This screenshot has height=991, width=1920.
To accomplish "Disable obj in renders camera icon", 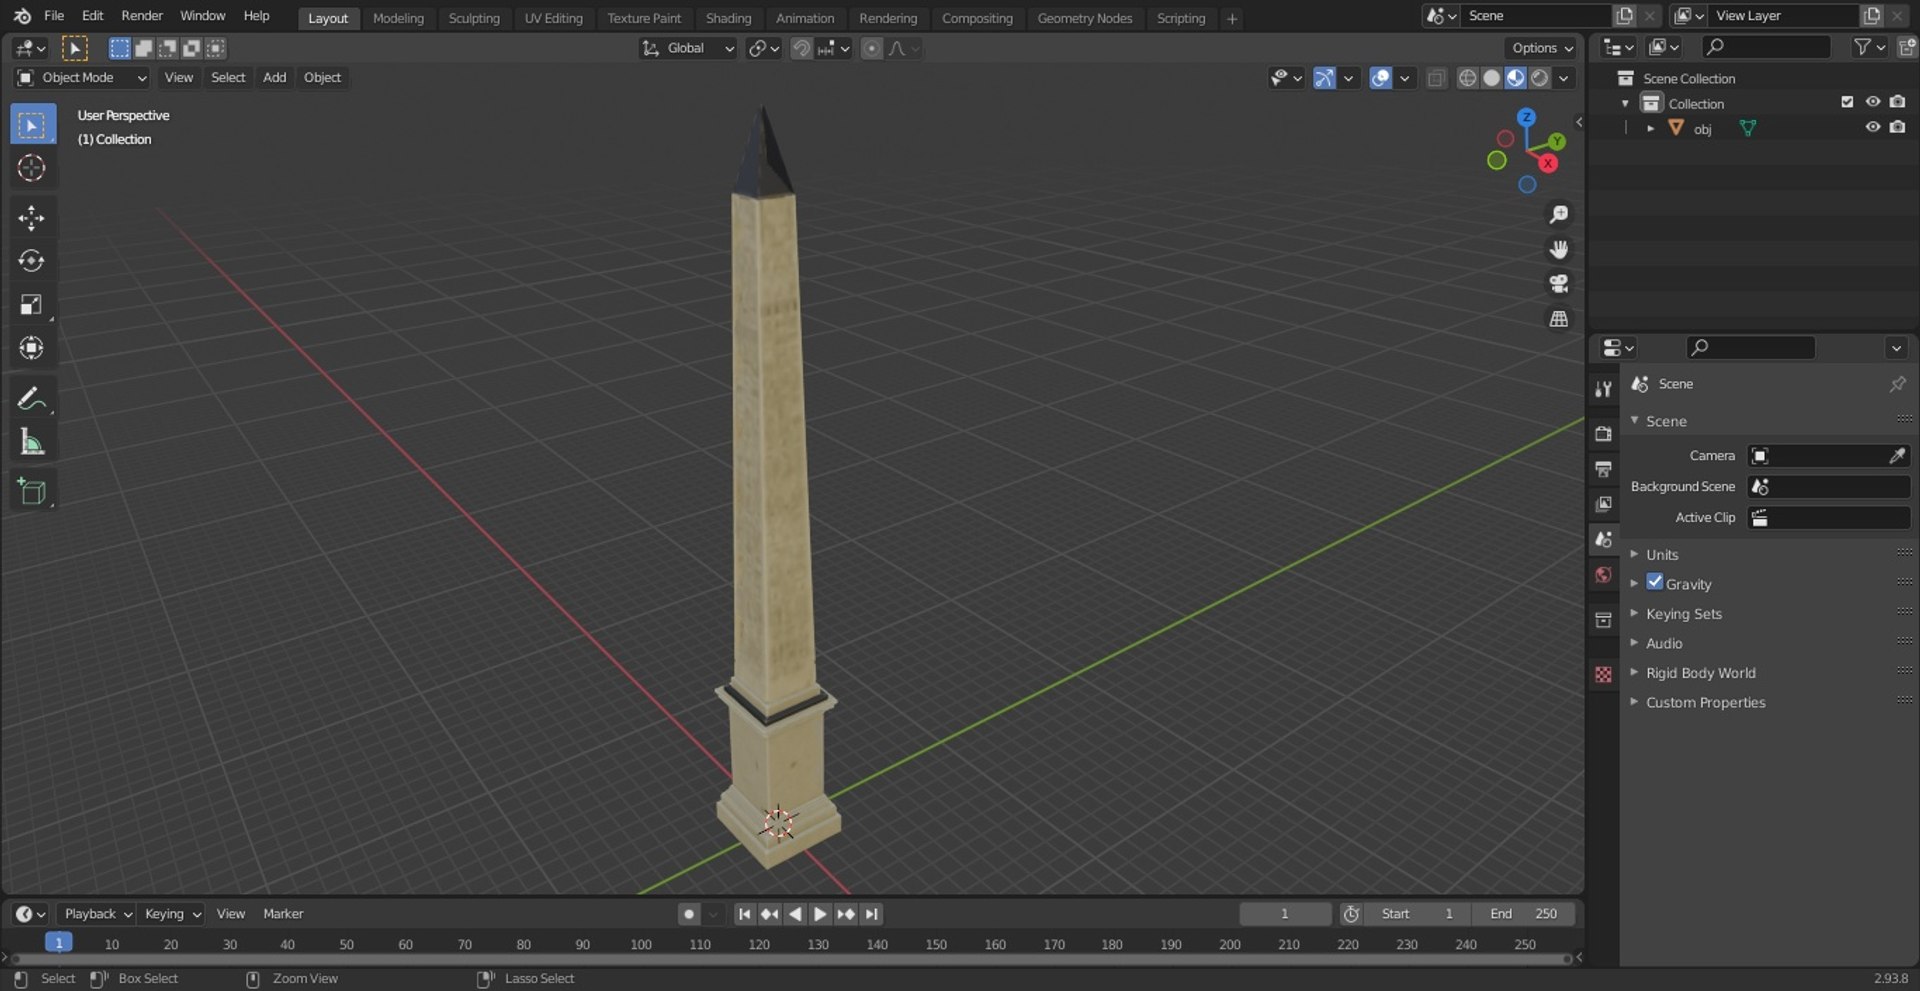I will 1897,127.
